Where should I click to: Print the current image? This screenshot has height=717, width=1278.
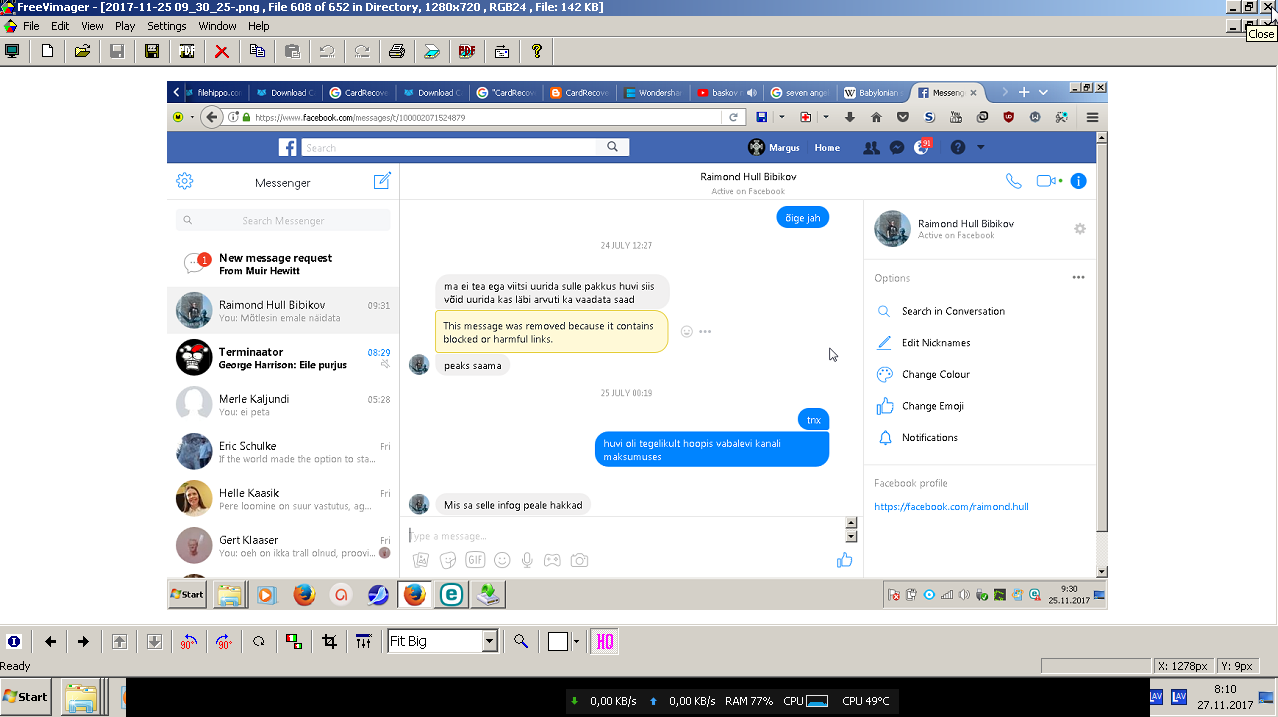pyautogui.click(x=397, y=50)
